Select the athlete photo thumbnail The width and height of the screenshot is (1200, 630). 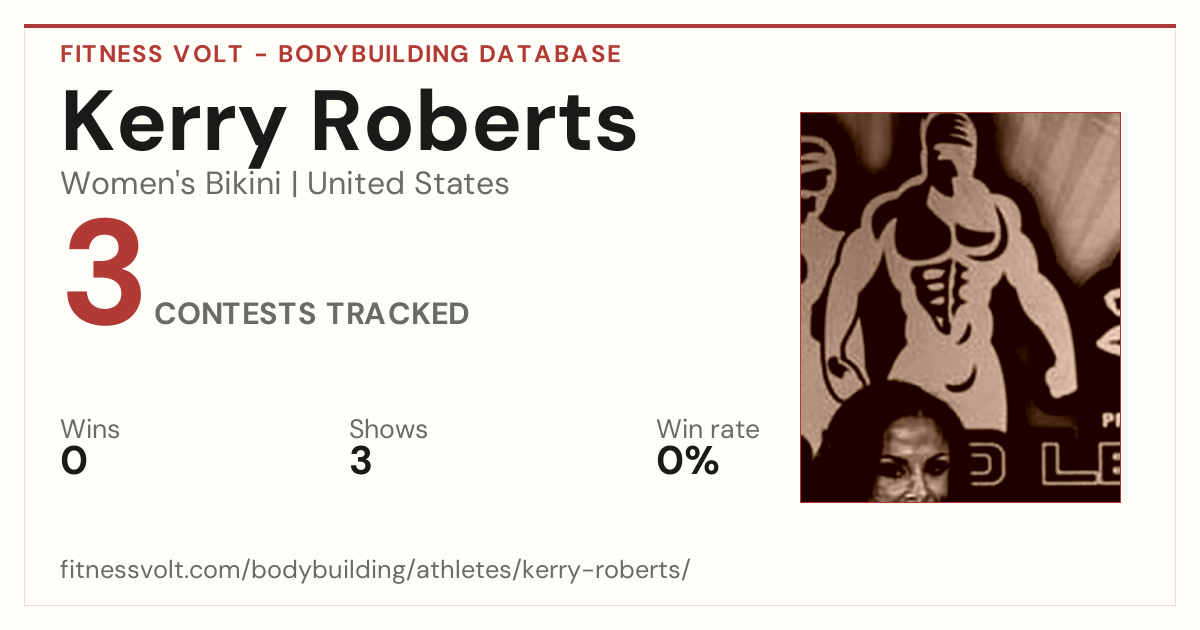click(x=960, y=307)
